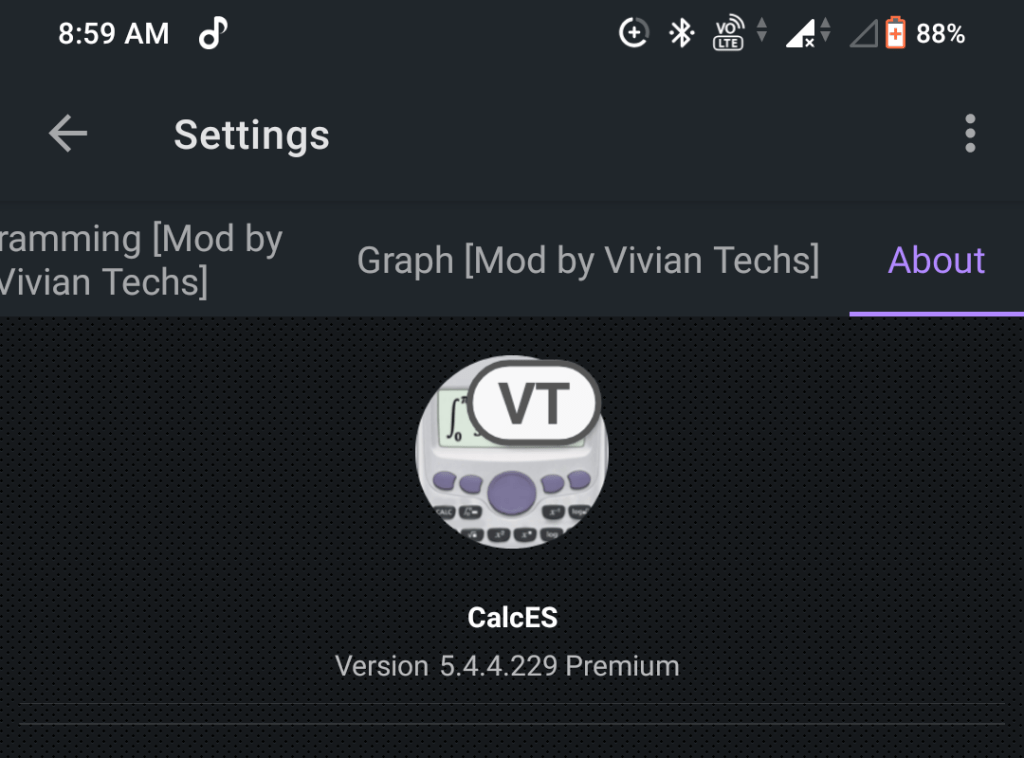Image resolution: width=1024 pixels, height=758 pixels.
Task: Select the About tab
Action: tap(936, 260)
